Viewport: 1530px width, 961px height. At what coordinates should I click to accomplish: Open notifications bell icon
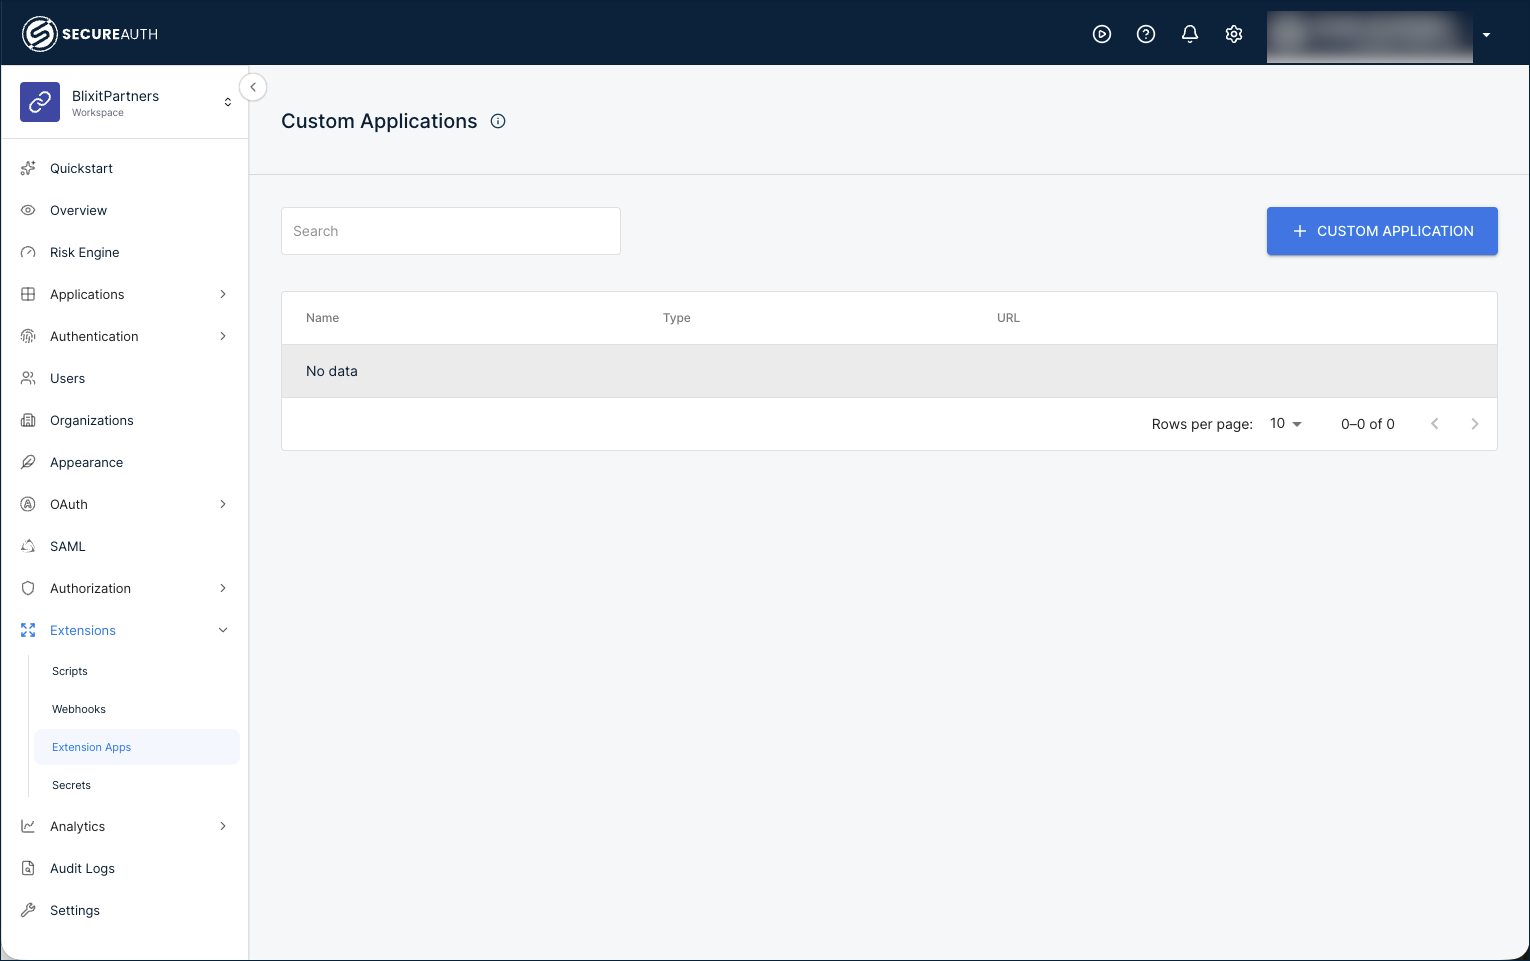coord(1190,34)
